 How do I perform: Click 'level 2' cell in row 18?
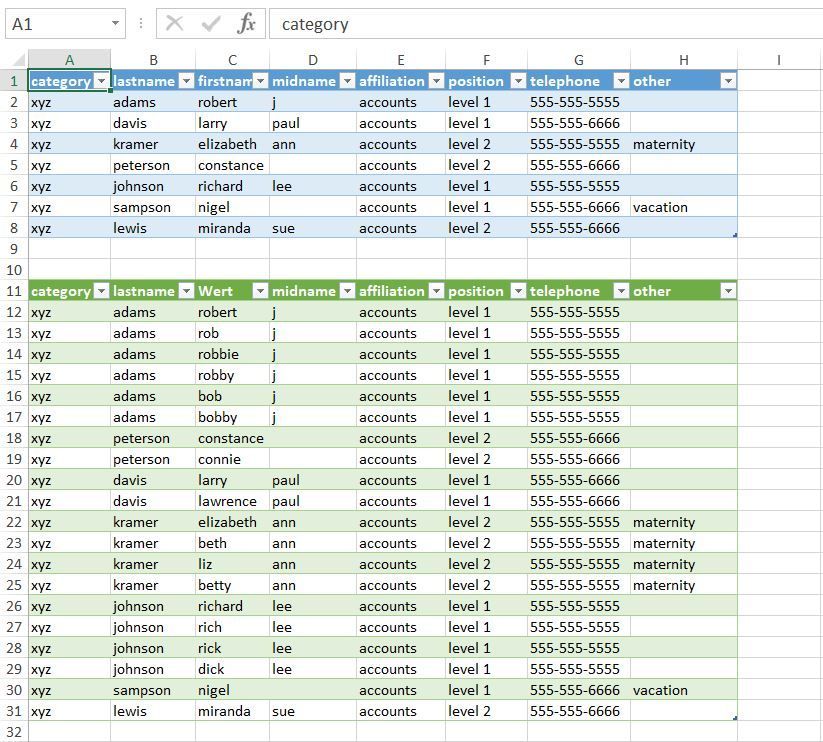coord(487,438)
